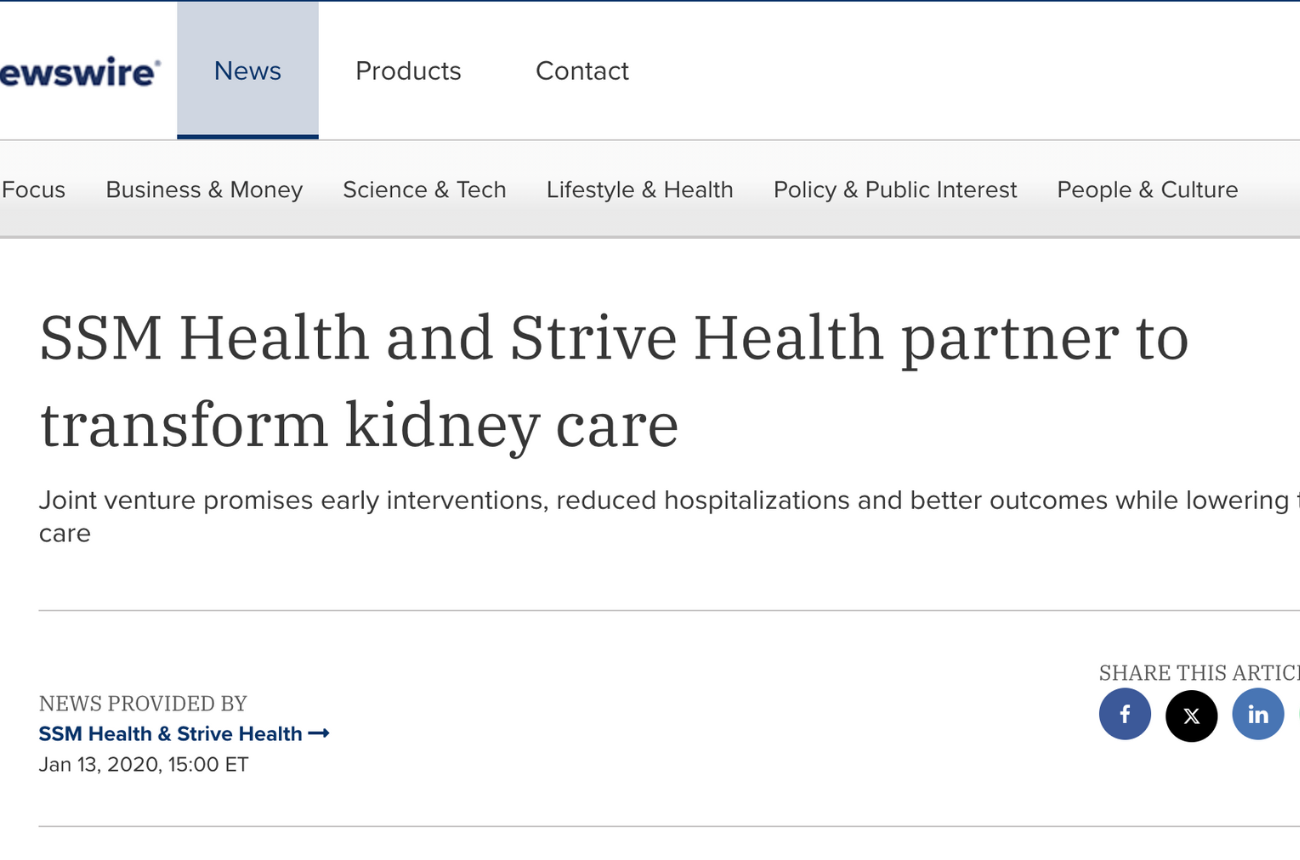The width and height of the screenshot is (1300, 860).
Task: Open SSM Health & Strive Health link
Action: pos(184,734)
